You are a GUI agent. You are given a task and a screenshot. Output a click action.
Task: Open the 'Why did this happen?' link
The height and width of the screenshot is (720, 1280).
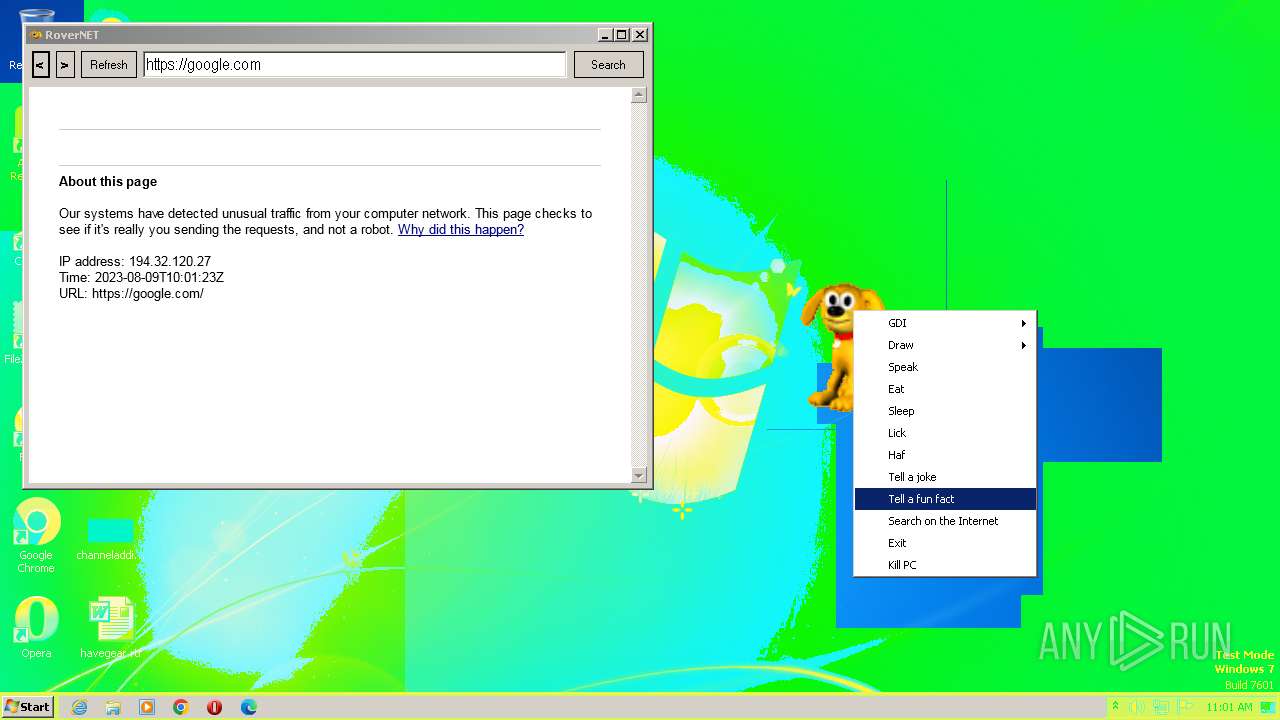(461, 230)
